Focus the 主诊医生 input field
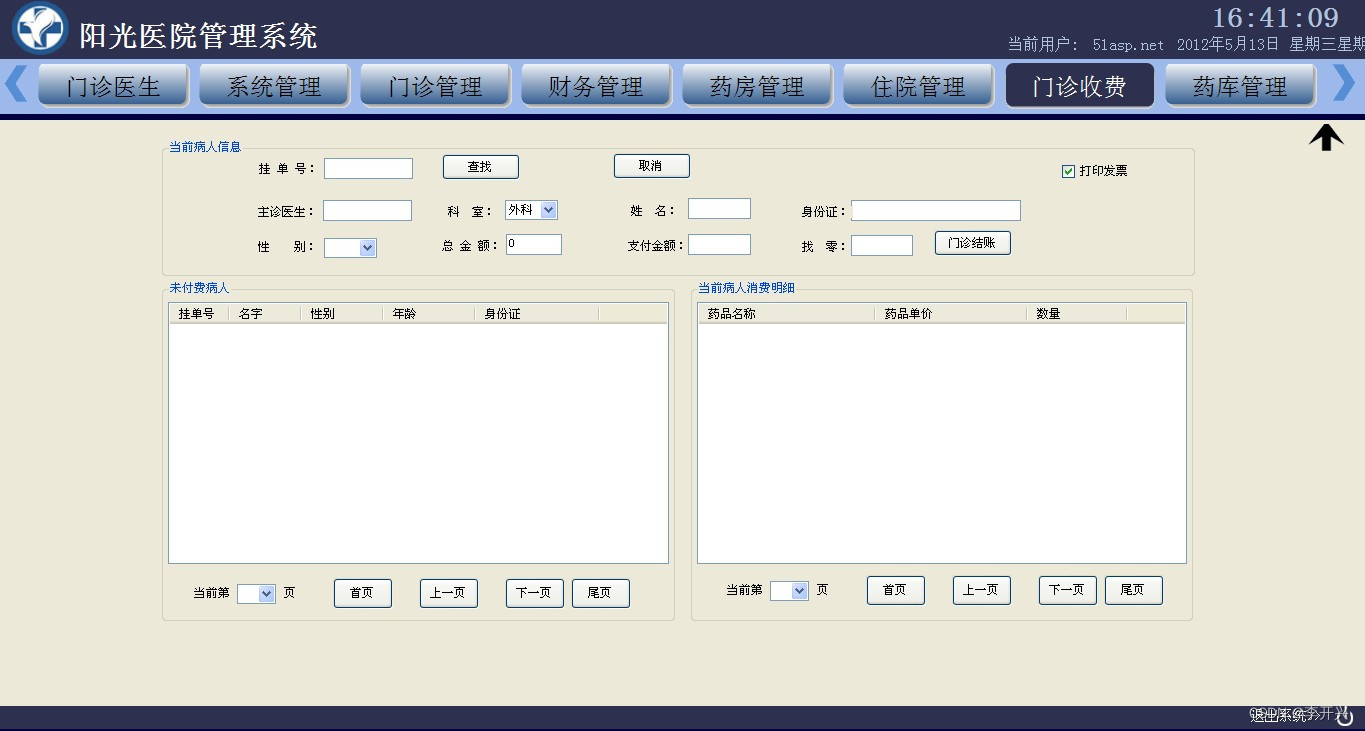 [x=367, y=210]
